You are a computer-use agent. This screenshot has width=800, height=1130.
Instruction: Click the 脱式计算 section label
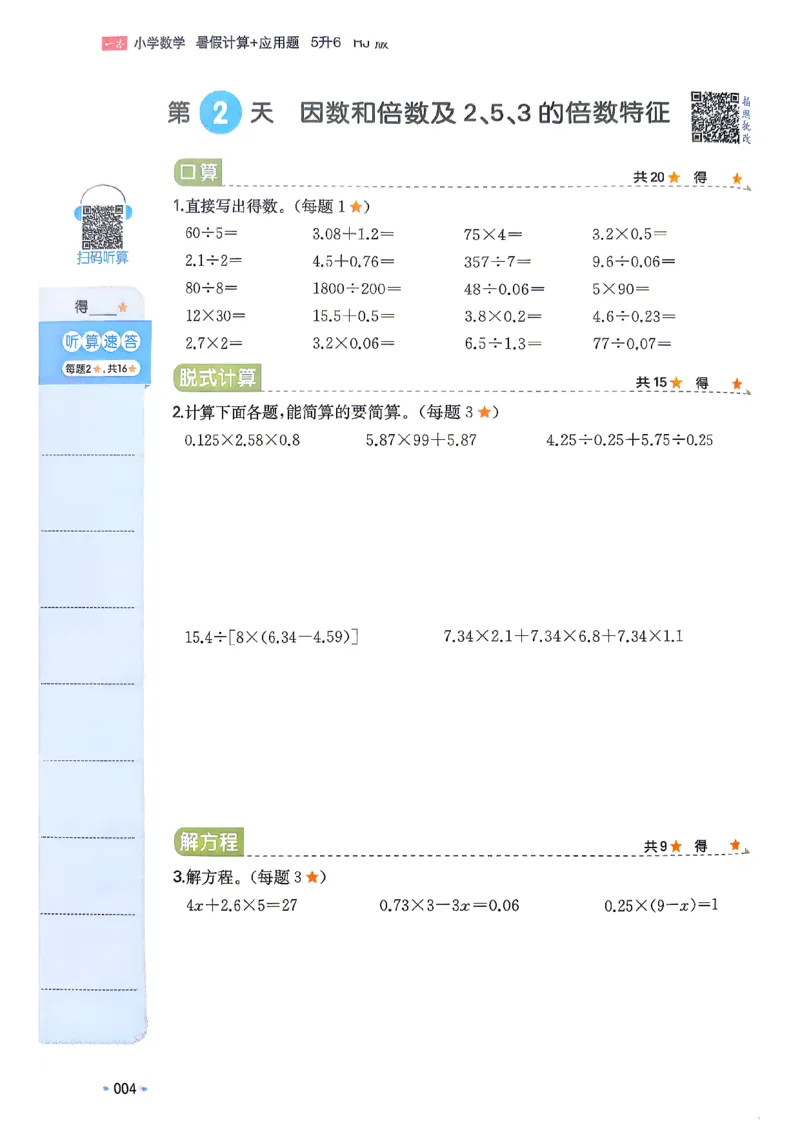(x=217, y=378)
